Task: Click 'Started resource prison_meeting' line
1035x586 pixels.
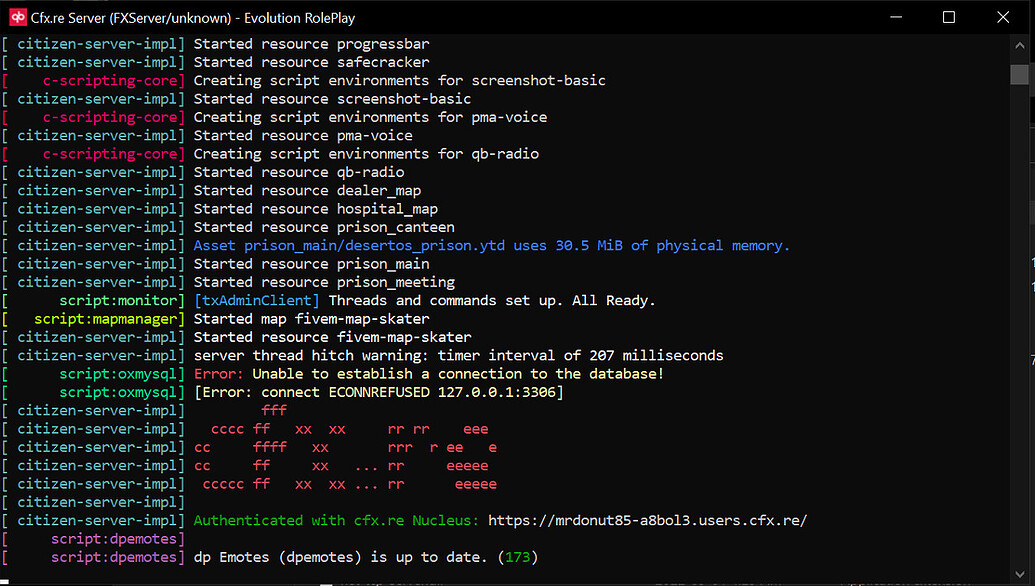Action: pyautogui.click(x=324, y=282)
